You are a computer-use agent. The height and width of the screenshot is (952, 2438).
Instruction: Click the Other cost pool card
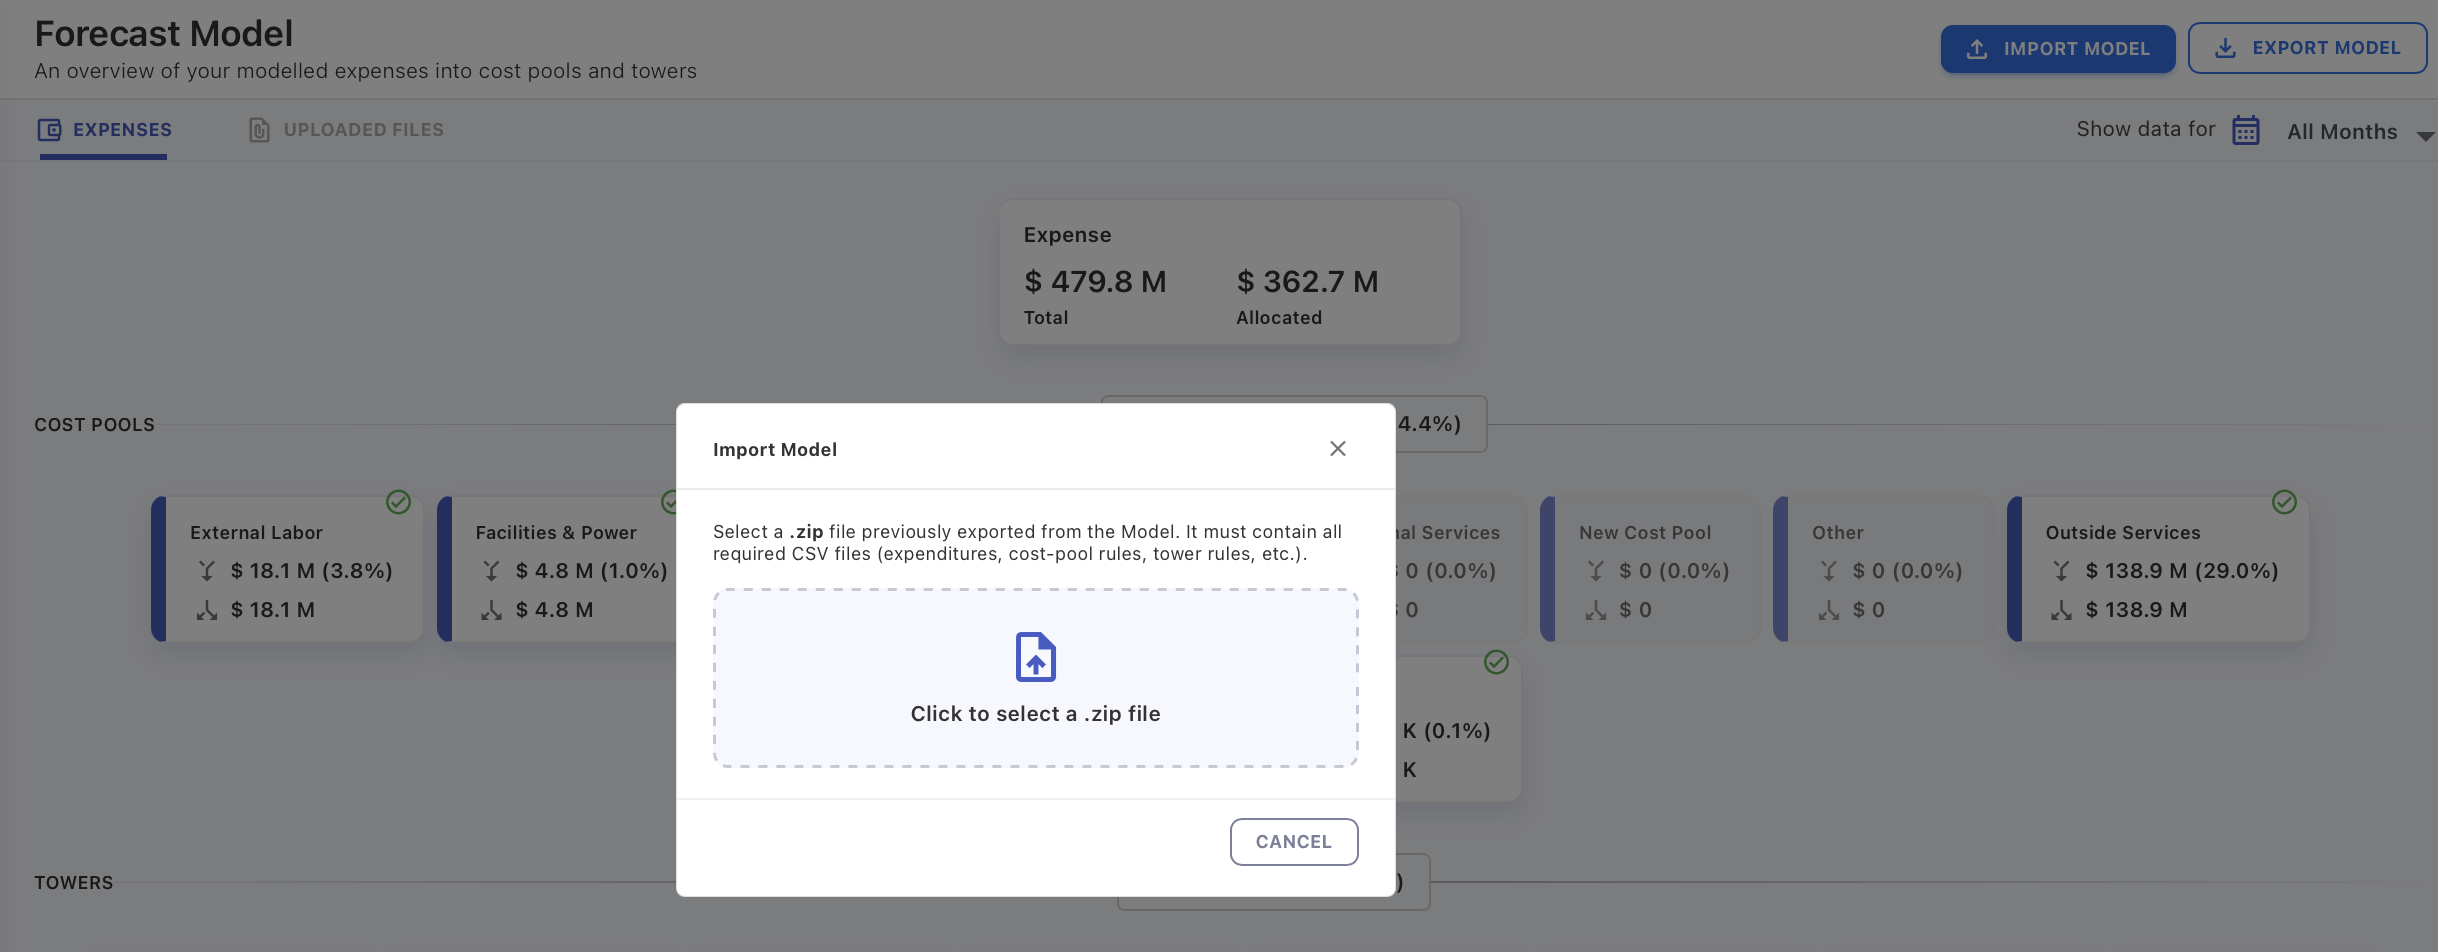pyautogui.click(x=1883, y=569)
